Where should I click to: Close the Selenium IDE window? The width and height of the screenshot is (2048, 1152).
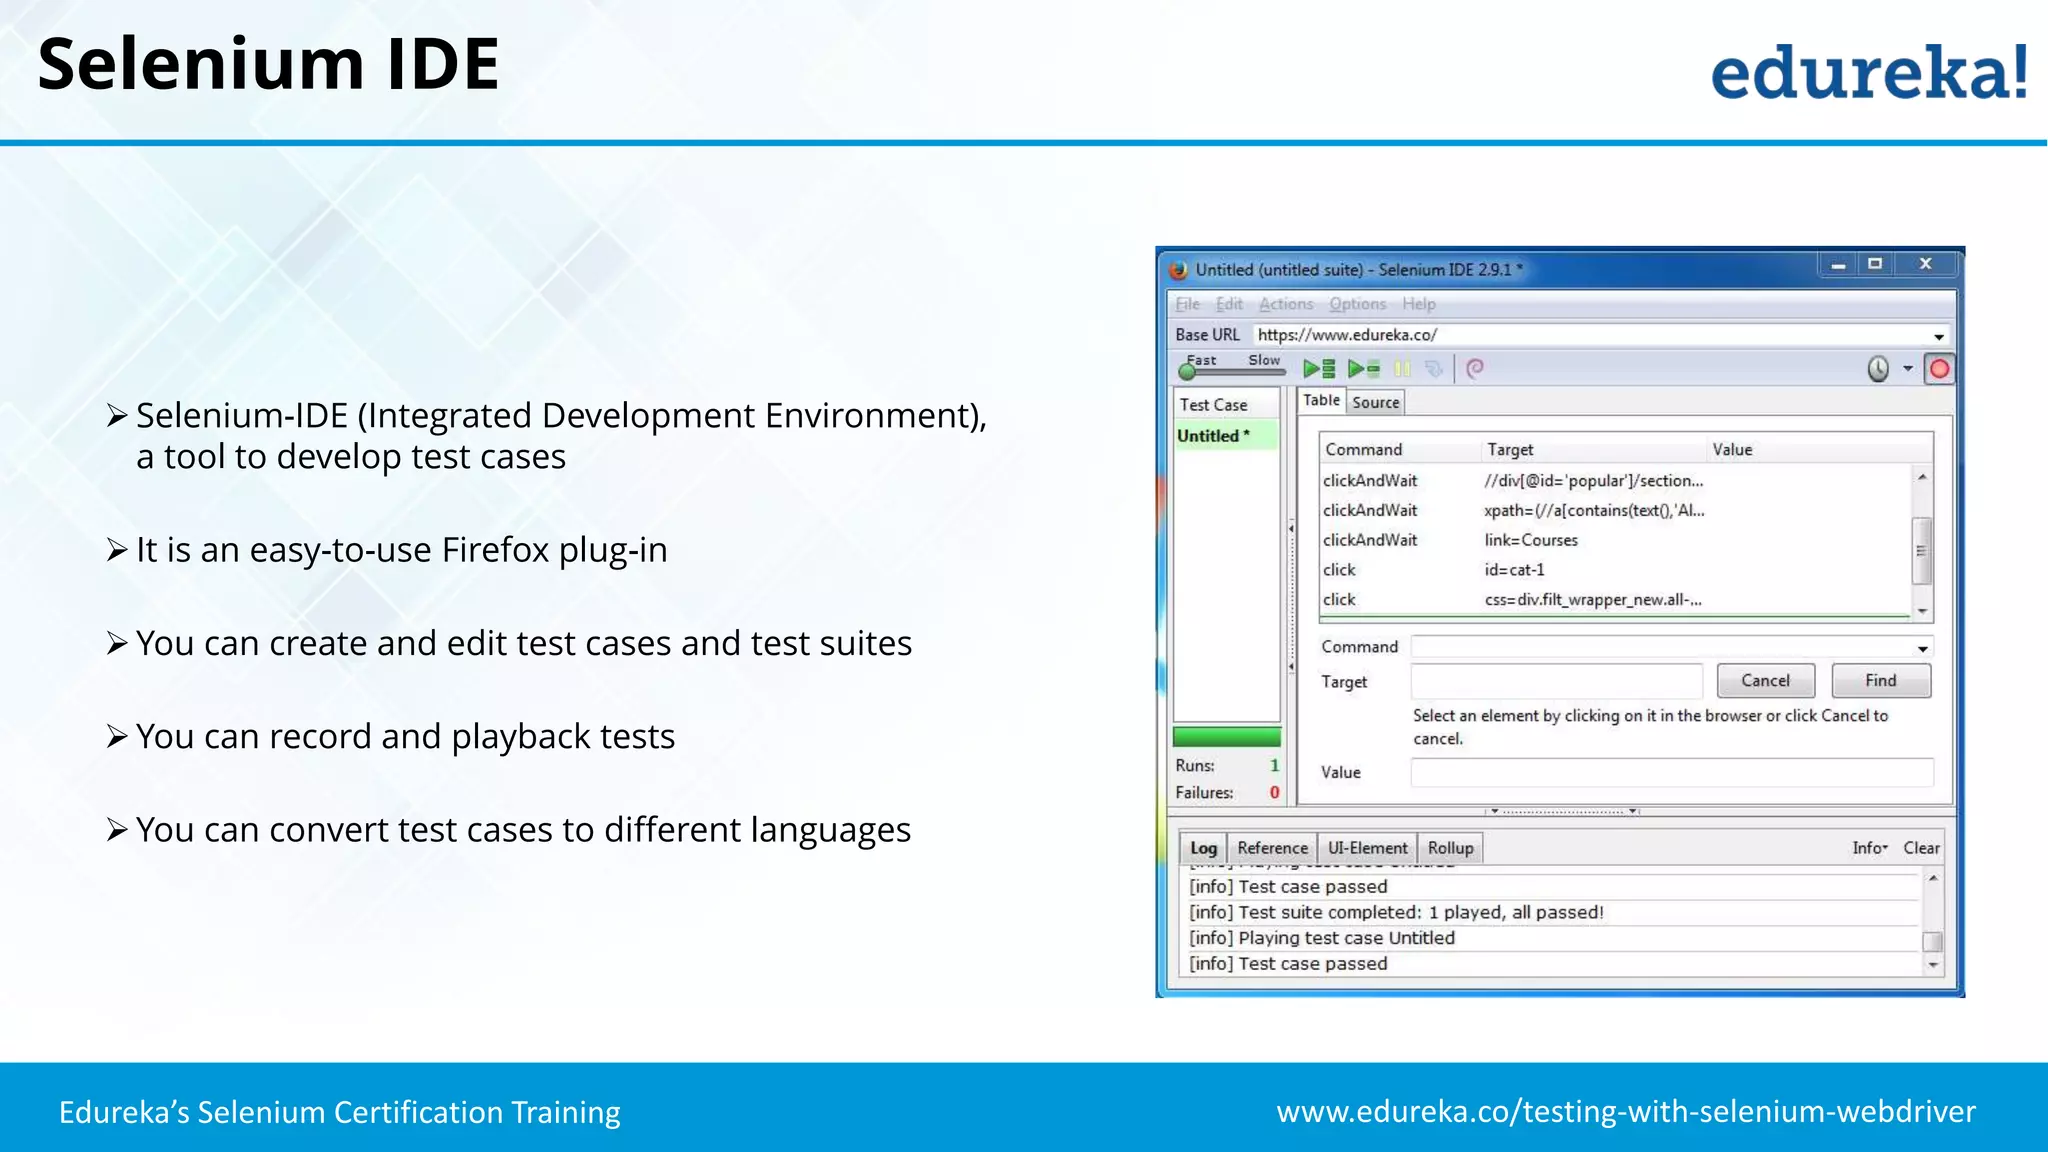pos(1925,265)
